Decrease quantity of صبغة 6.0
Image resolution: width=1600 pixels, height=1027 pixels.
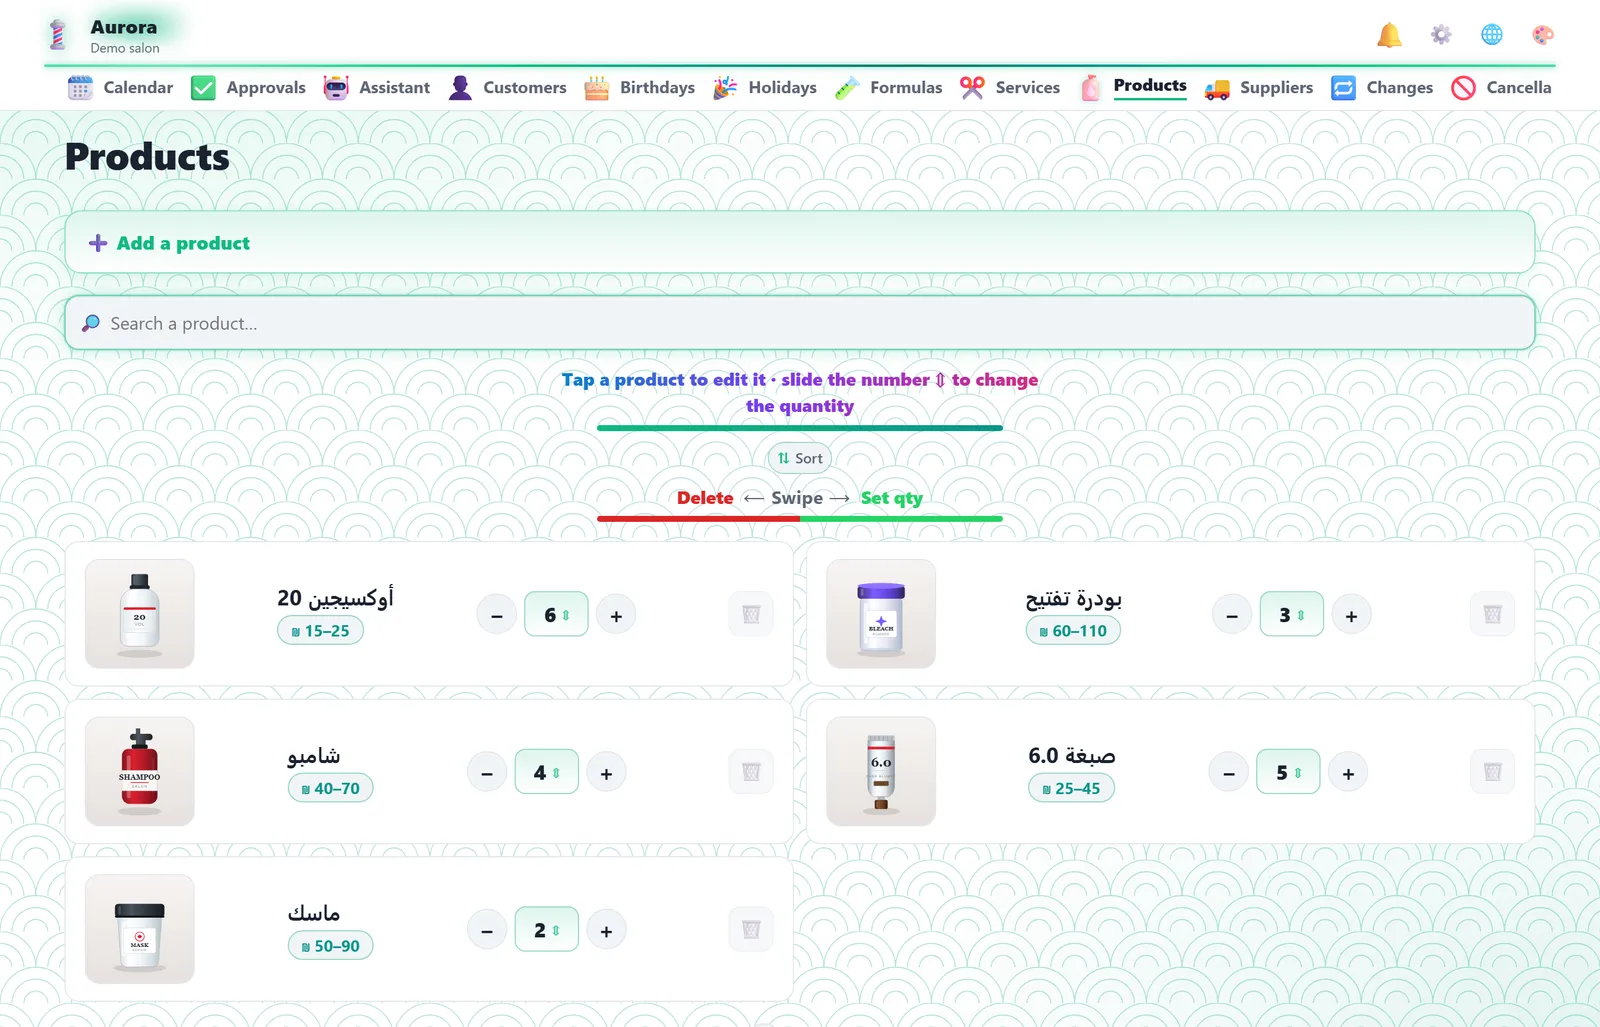tap(1229, 773)
